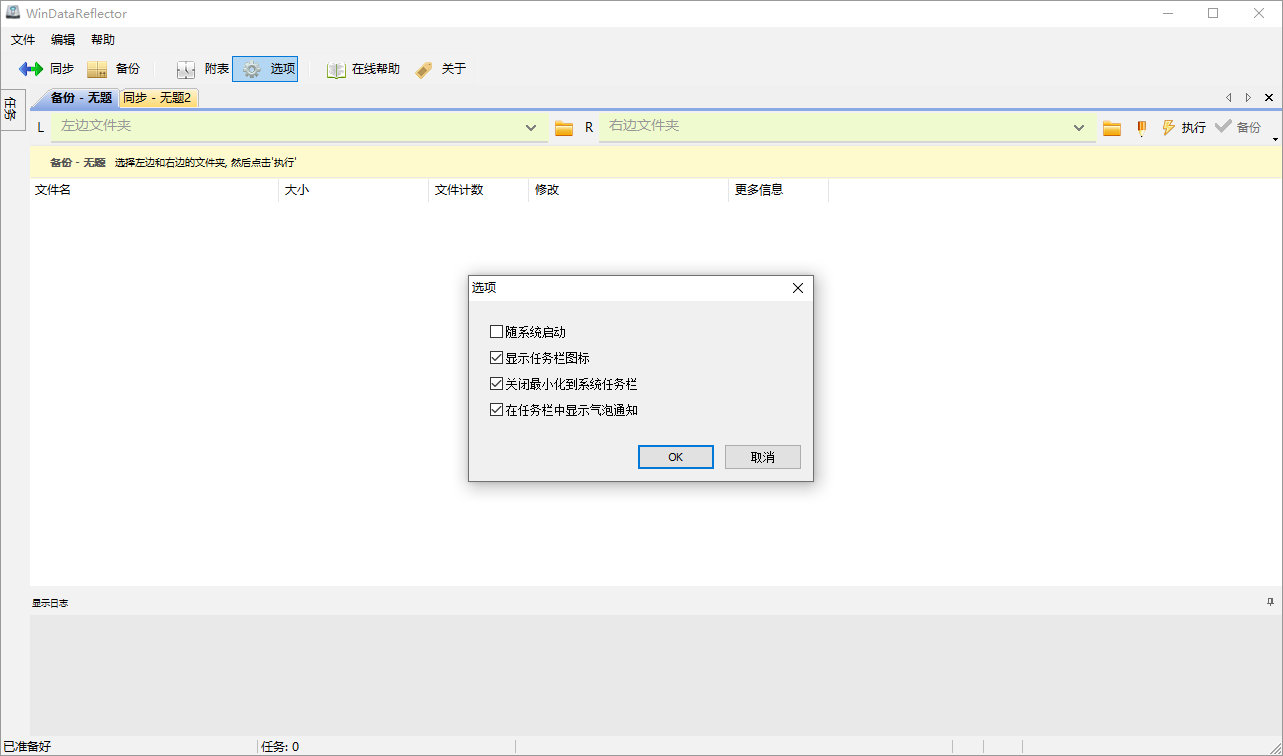The width and height of the screenshot is (1283, 756).
Task: Click the 关于 (about) tag toolbar button
Action: (441, 69)
